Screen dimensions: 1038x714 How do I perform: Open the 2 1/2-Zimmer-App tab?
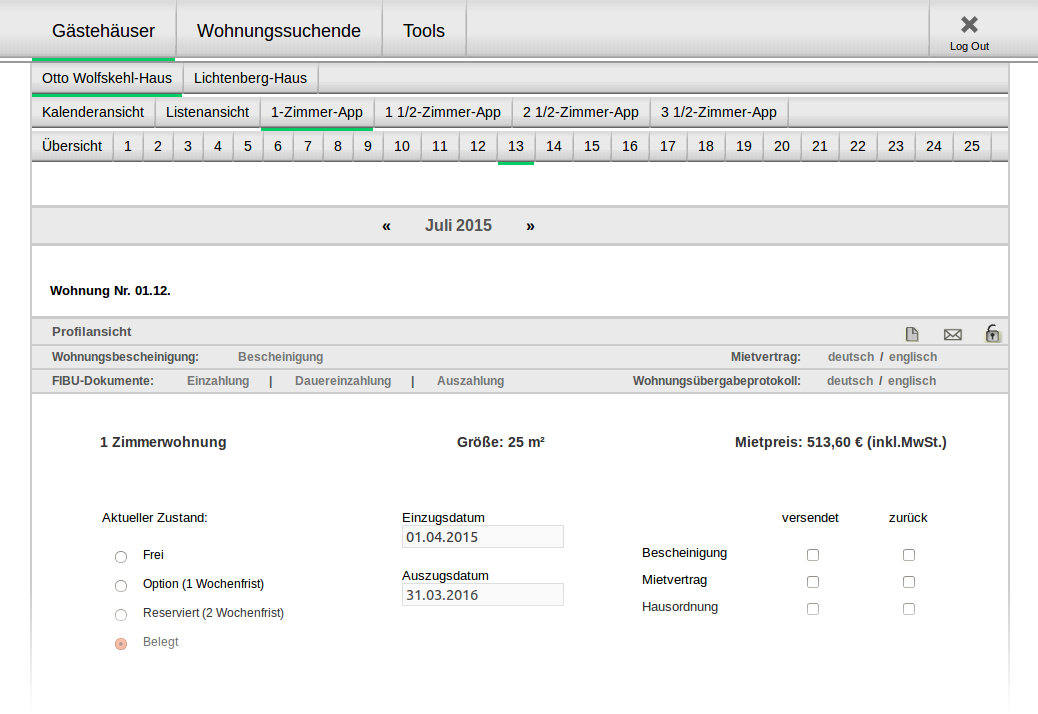pos(580,112)
